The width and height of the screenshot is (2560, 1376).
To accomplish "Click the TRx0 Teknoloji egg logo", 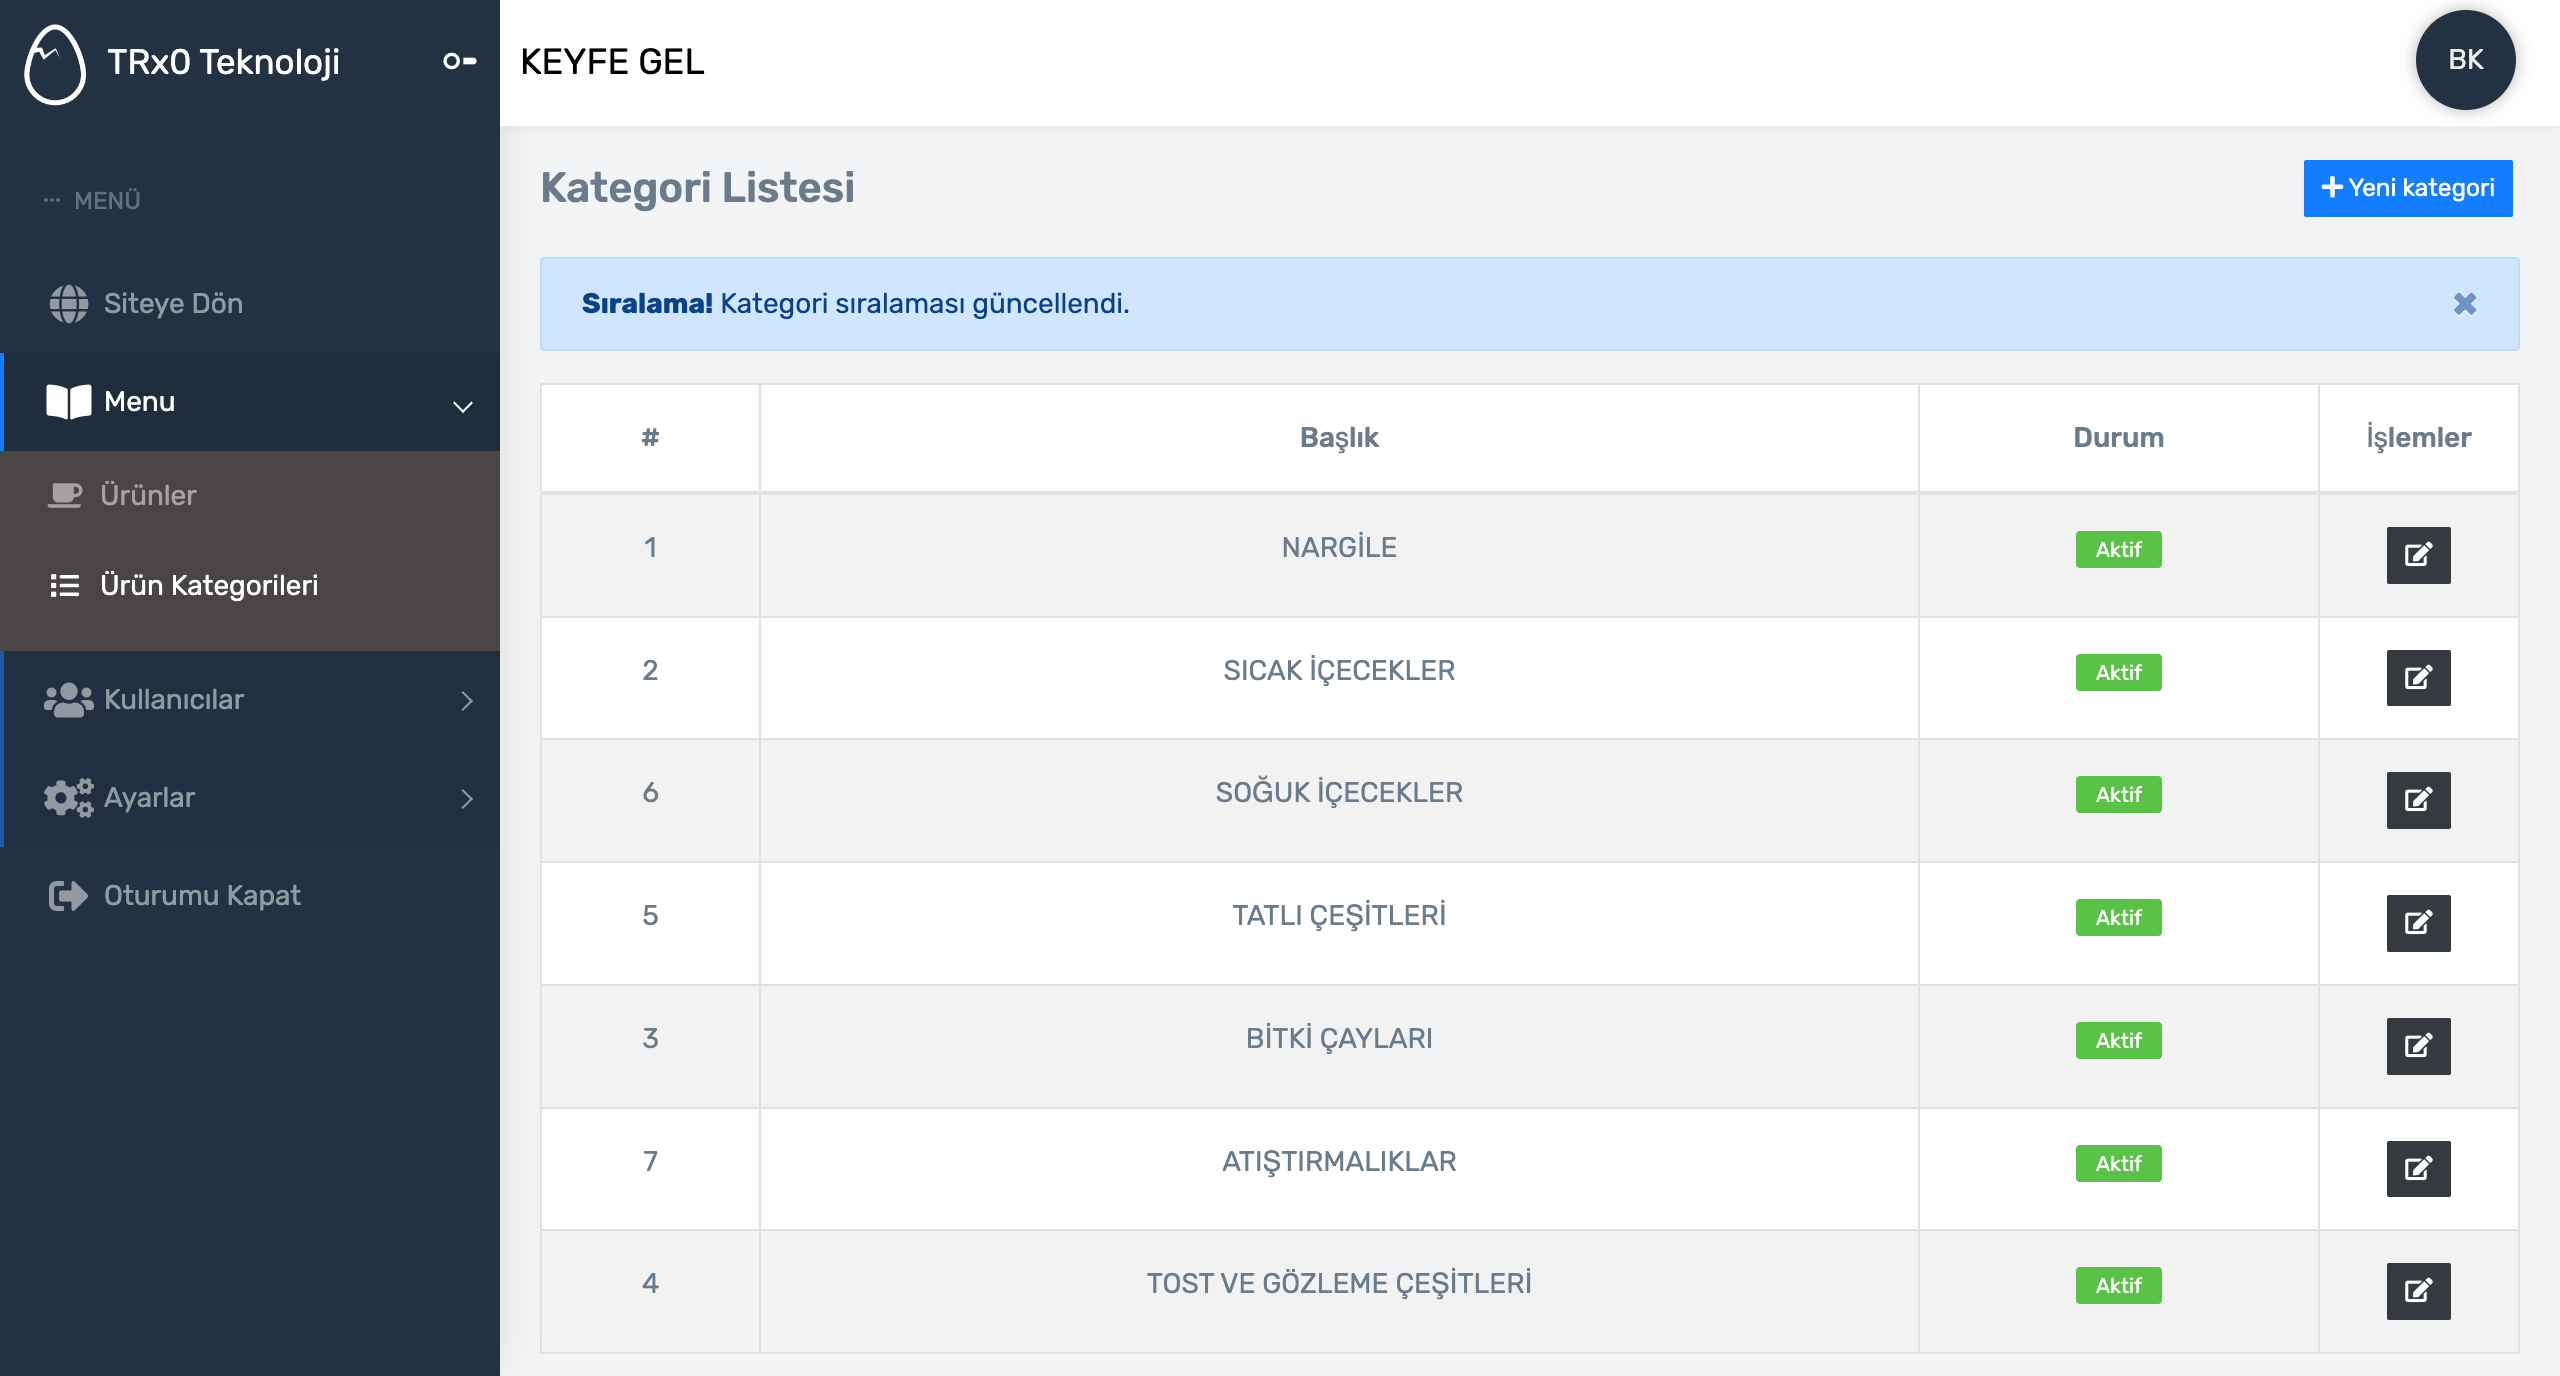I will [x=55, y=63].
